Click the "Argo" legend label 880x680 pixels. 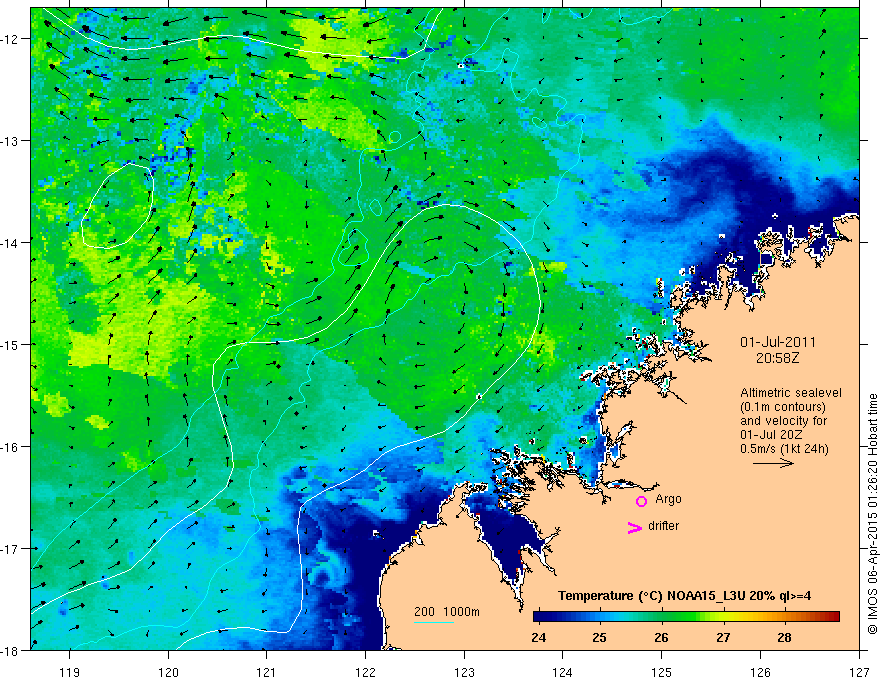(668, 499)
